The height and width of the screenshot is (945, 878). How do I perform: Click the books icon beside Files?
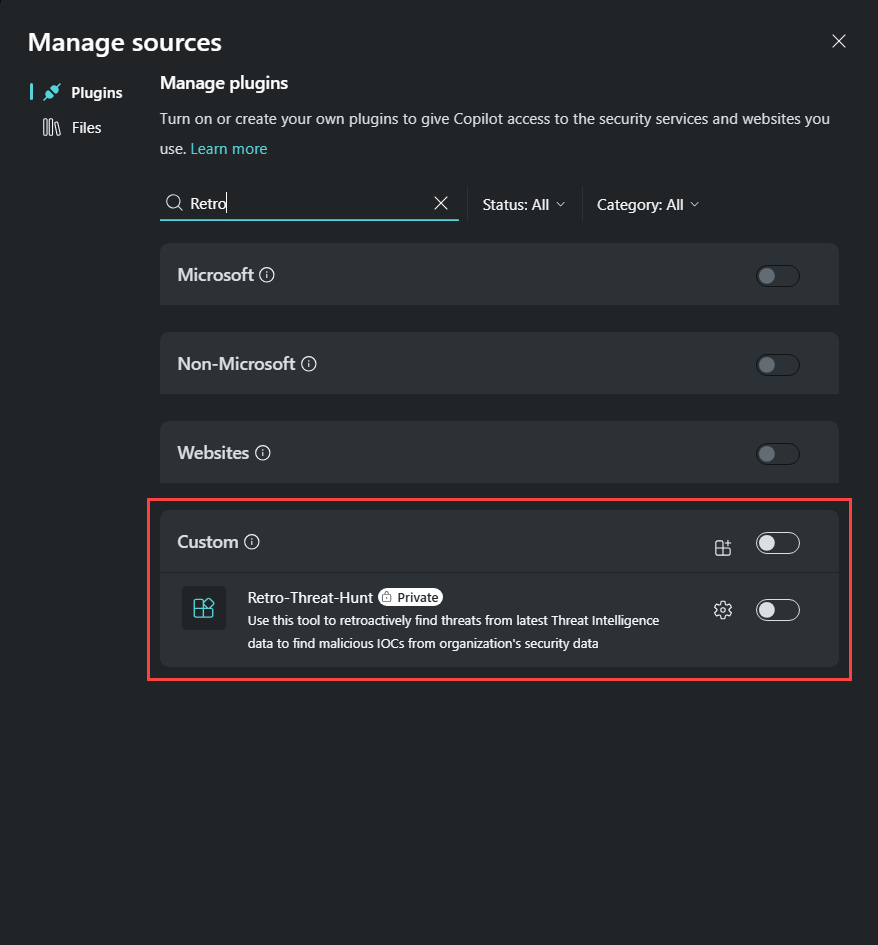[x=52, y=128]
